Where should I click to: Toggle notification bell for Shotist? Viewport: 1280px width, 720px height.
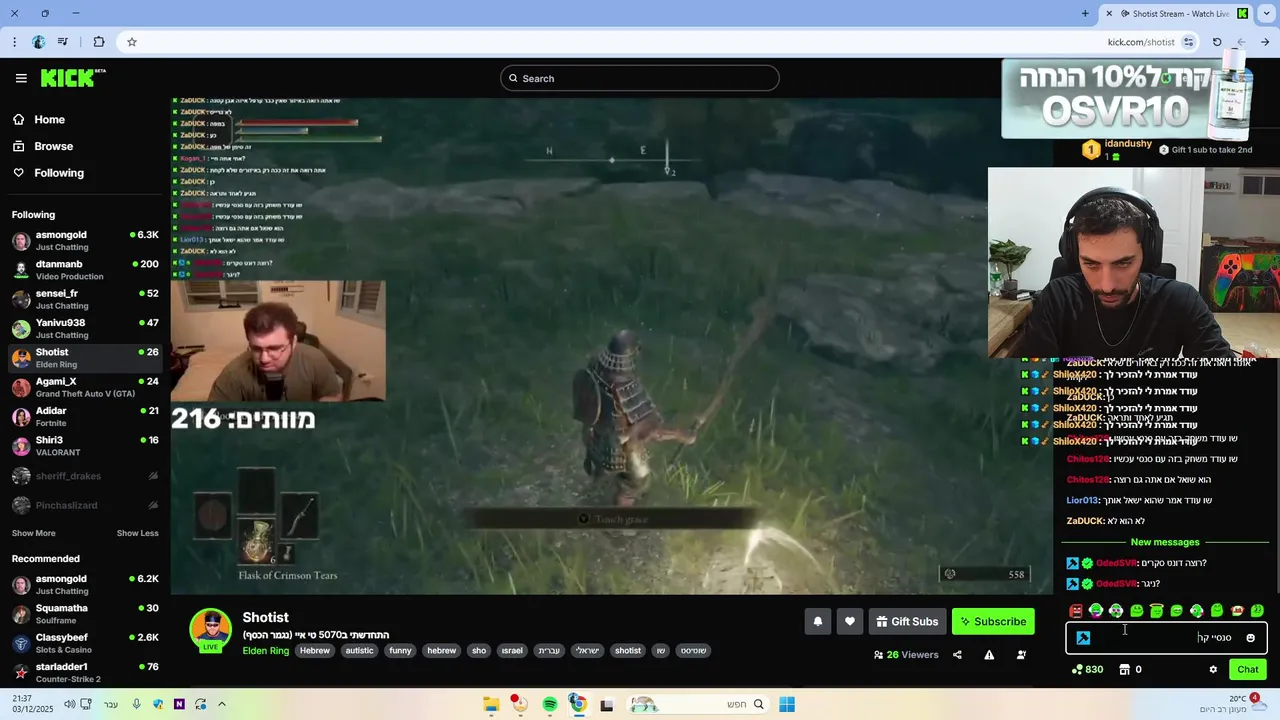click(818, 621)
